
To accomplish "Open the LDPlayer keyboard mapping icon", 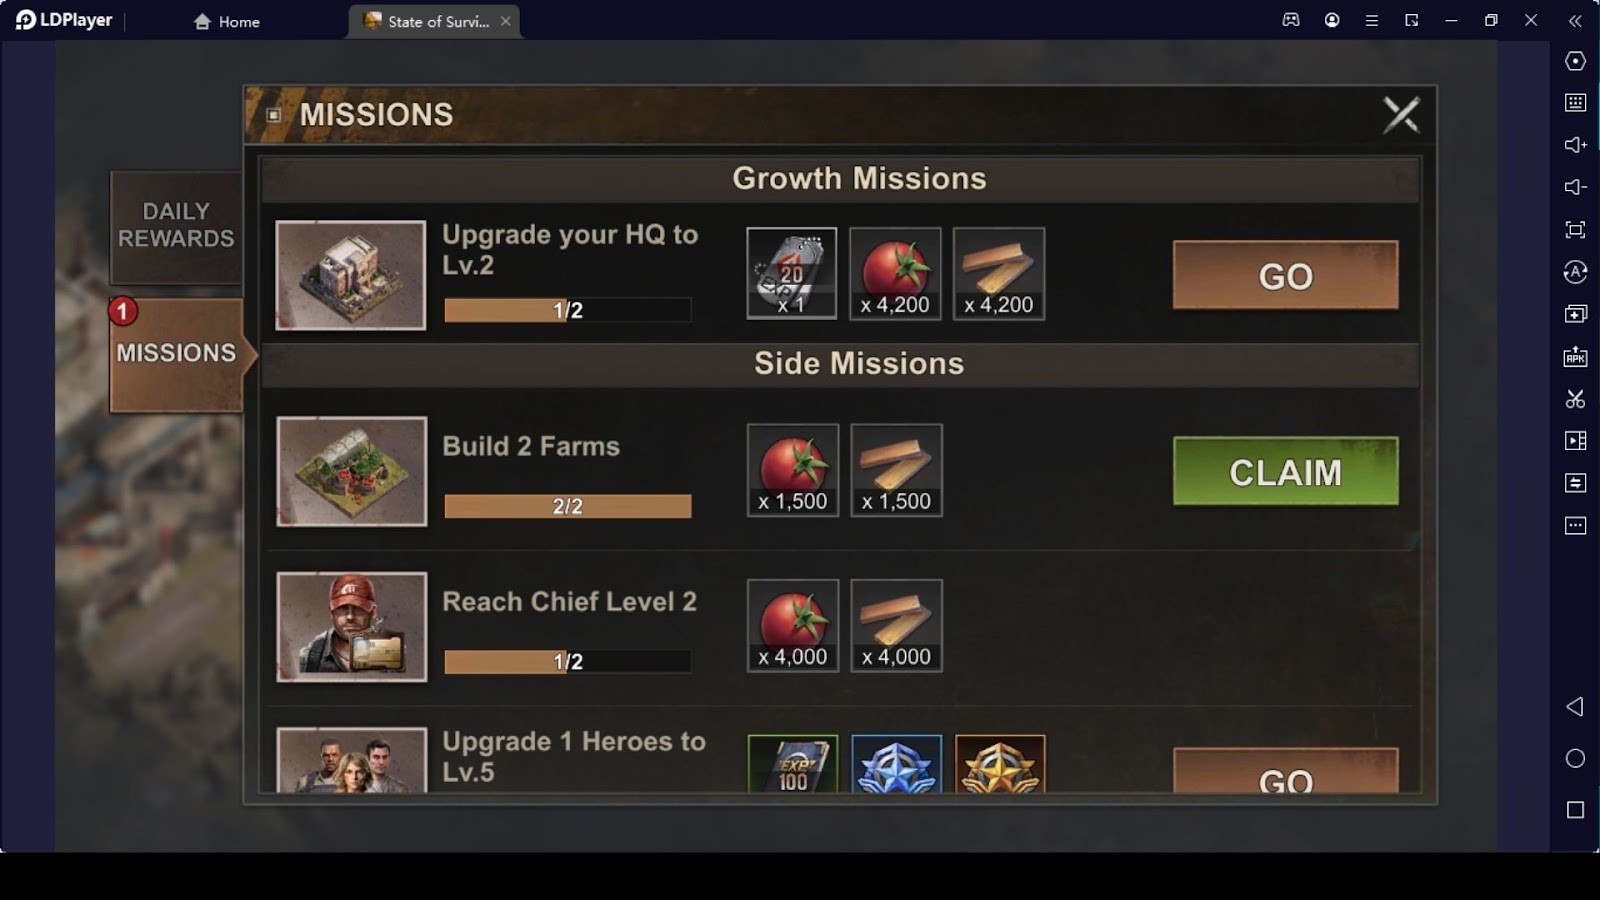I will [1575, 102].
